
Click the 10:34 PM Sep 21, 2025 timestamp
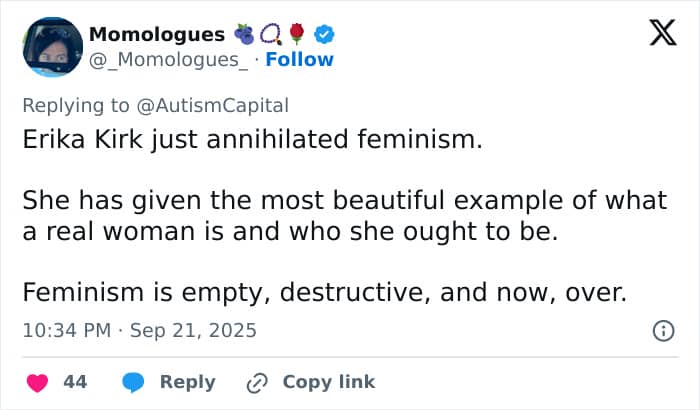tap(140, 330)
